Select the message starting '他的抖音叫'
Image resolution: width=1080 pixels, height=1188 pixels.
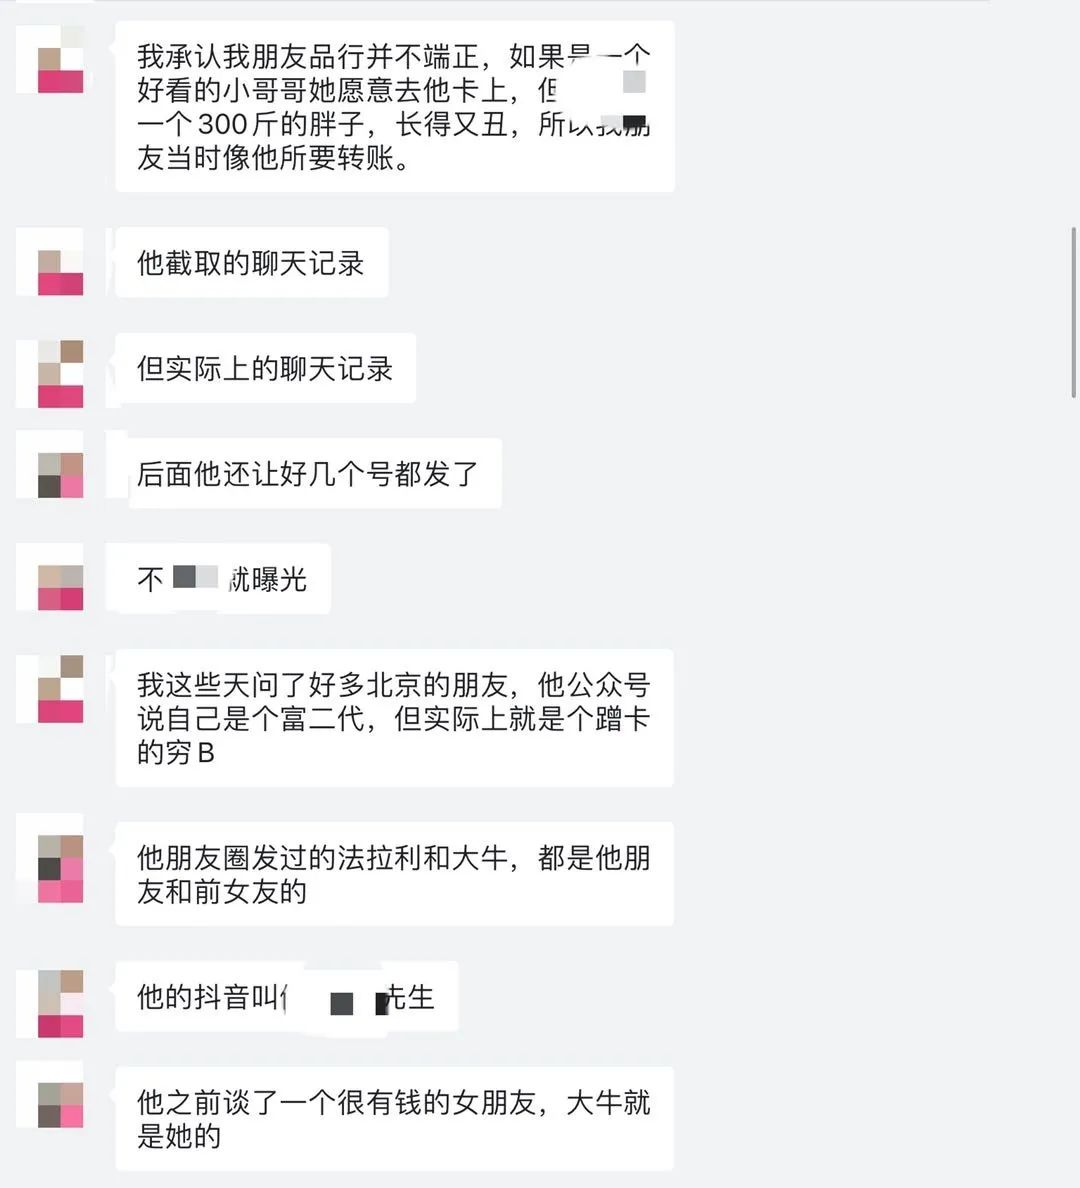(286, 996)
